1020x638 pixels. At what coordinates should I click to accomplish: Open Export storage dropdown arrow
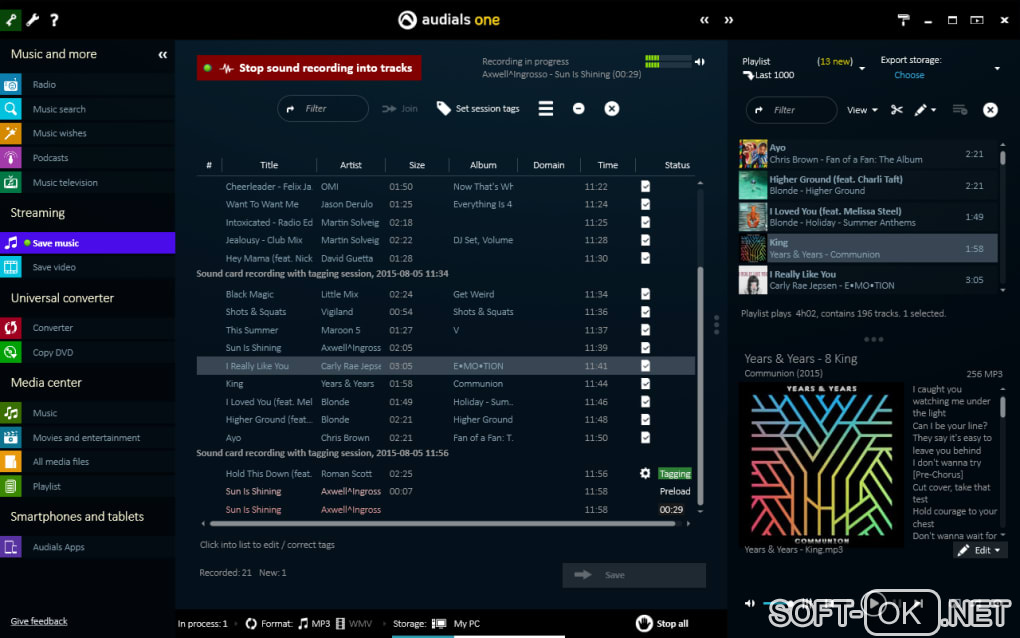997,68
